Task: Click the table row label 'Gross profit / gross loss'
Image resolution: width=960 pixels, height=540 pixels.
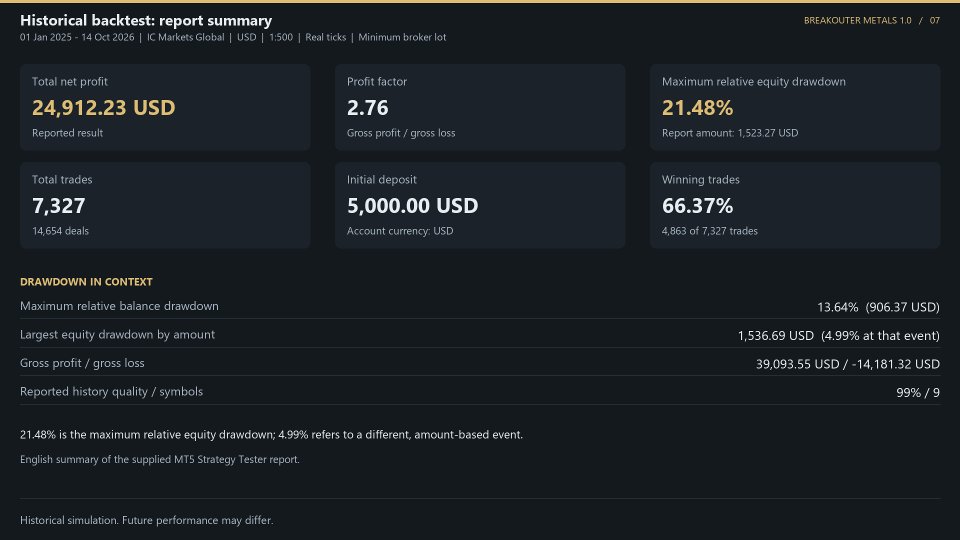Action: [x=82, y=363]
